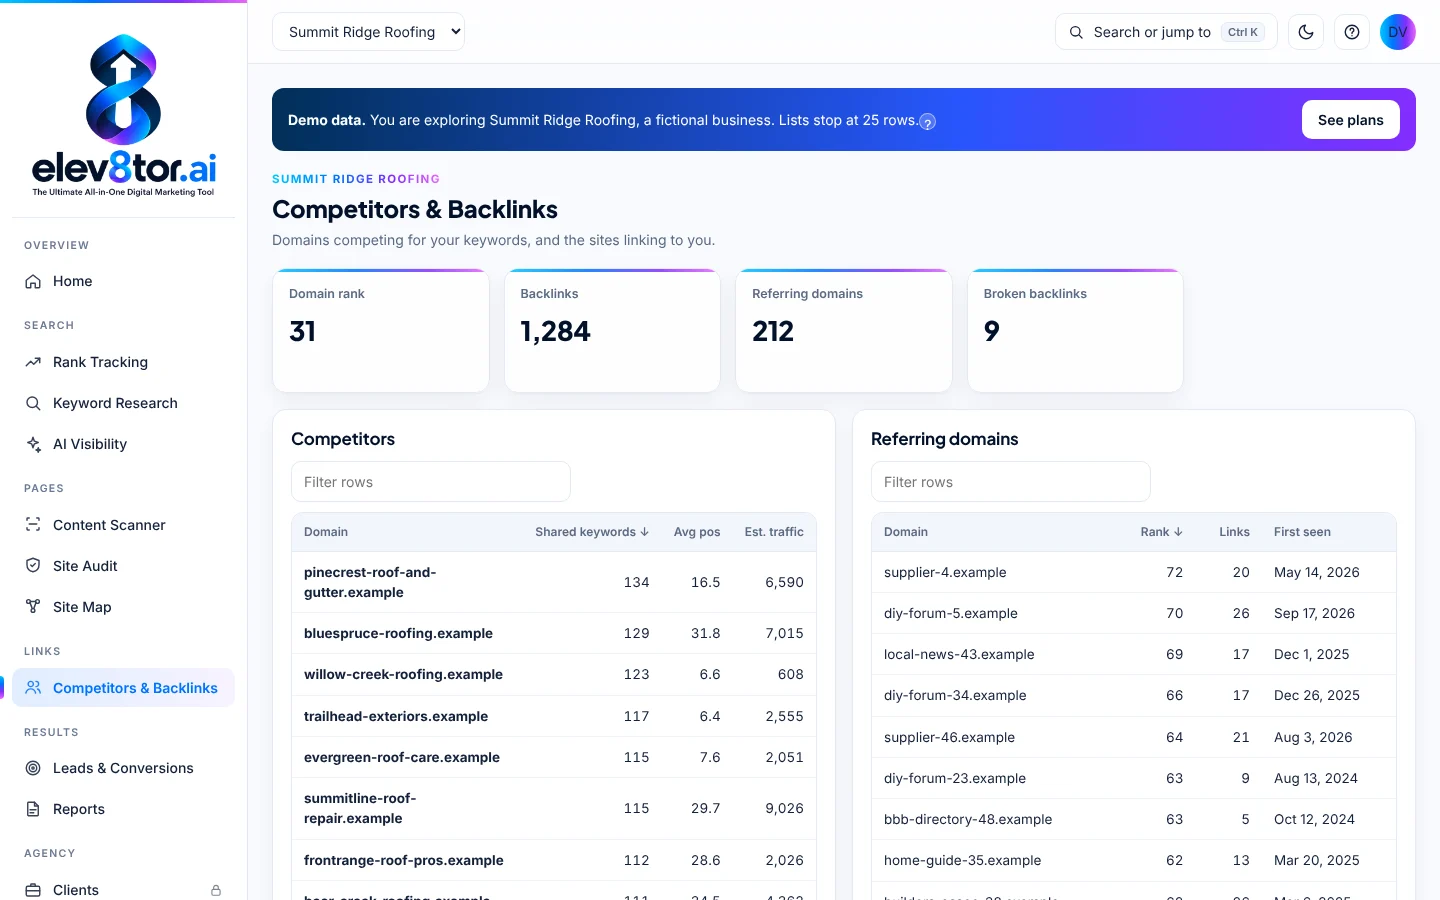This screenshot has width=1440, height=900.
Task: Click the First seen column header
Action: click(1302, 532)
